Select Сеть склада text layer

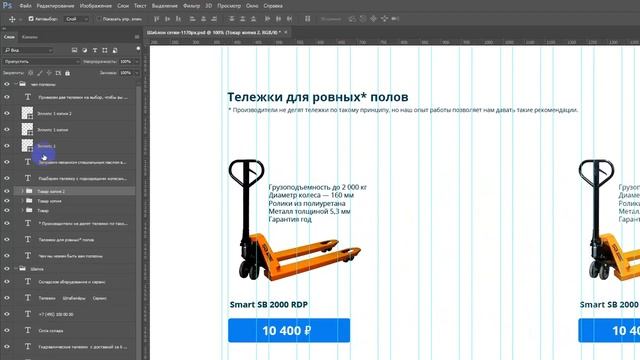point(51,331)
